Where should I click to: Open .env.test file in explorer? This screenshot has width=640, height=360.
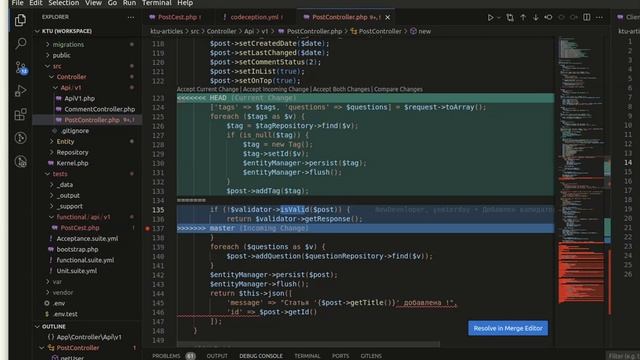pyautogui.click(x=65, y=314)
